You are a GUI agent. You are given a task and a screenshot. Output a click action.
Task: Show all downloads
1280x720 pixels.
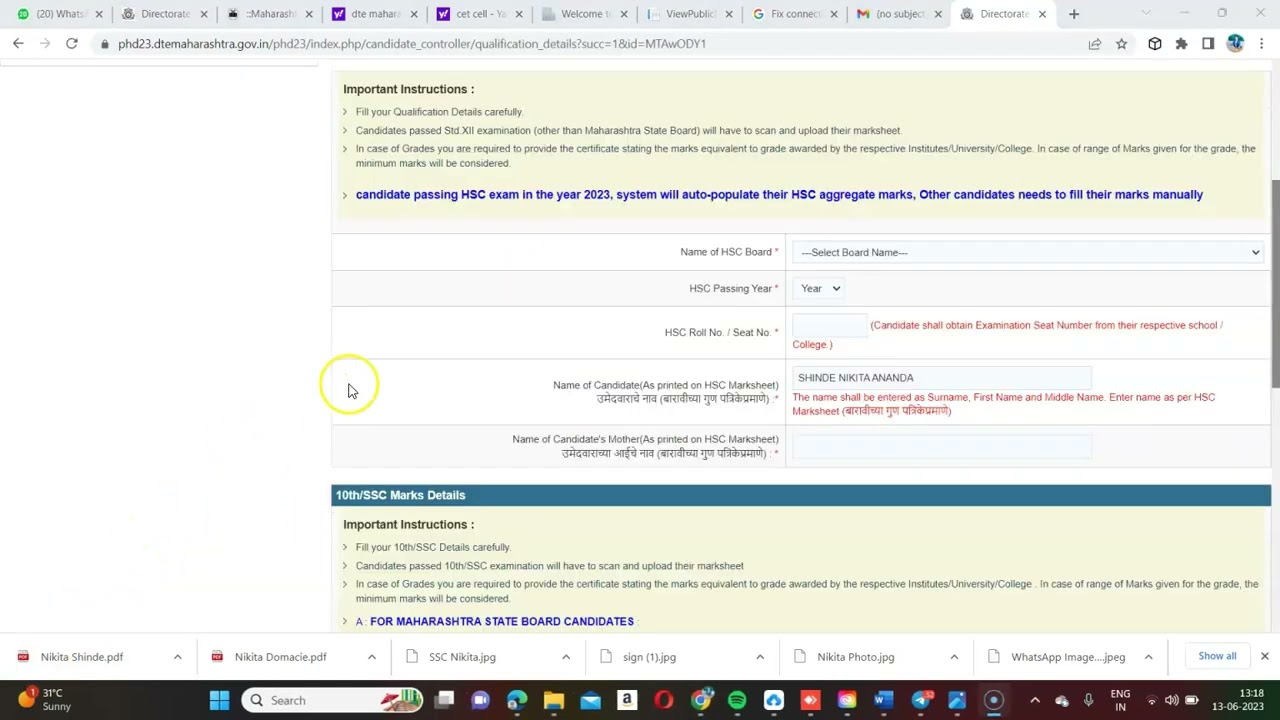pos(1217,656)
